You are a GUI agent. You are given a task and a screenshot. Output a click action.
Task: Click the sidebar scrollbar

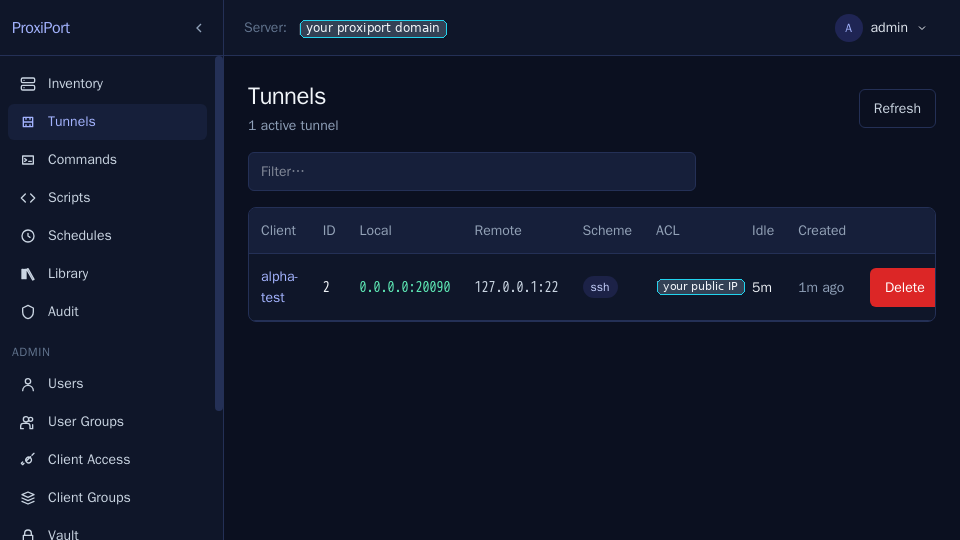pos(219,234)
